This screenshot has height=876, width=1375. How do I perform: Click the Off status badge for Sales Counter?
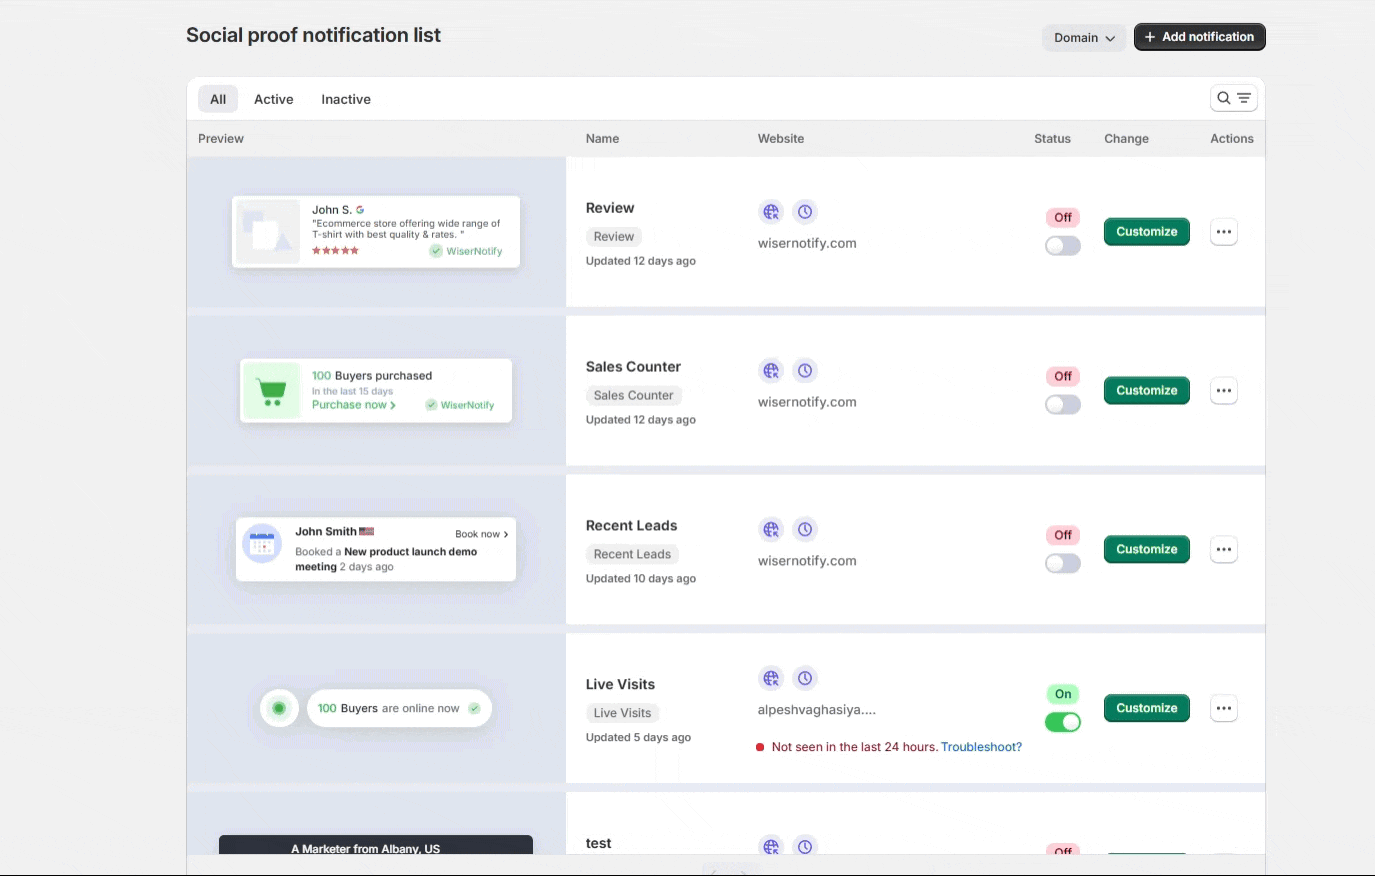click(x=1063, y=376)
